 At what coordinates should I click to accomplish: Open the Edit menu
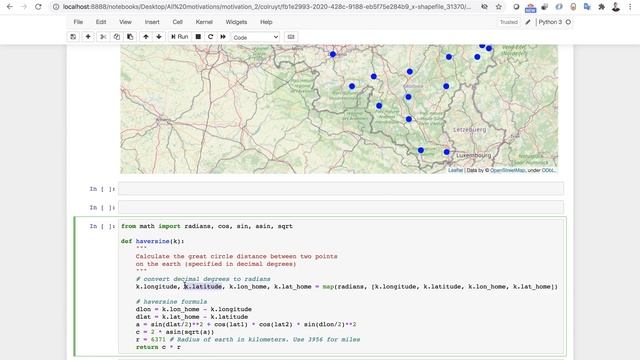click(x=101, y=22)
